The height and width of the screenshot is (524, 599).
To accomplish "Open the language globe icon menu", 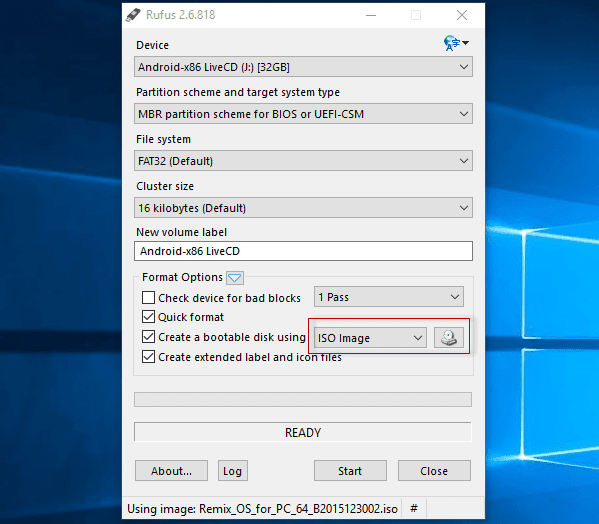I will point(456,43).
